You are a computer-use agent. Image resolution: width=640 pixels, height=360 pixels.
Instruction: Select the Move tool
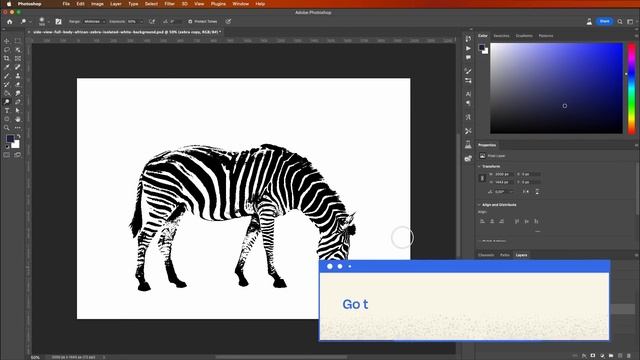(x=7, y=41)
